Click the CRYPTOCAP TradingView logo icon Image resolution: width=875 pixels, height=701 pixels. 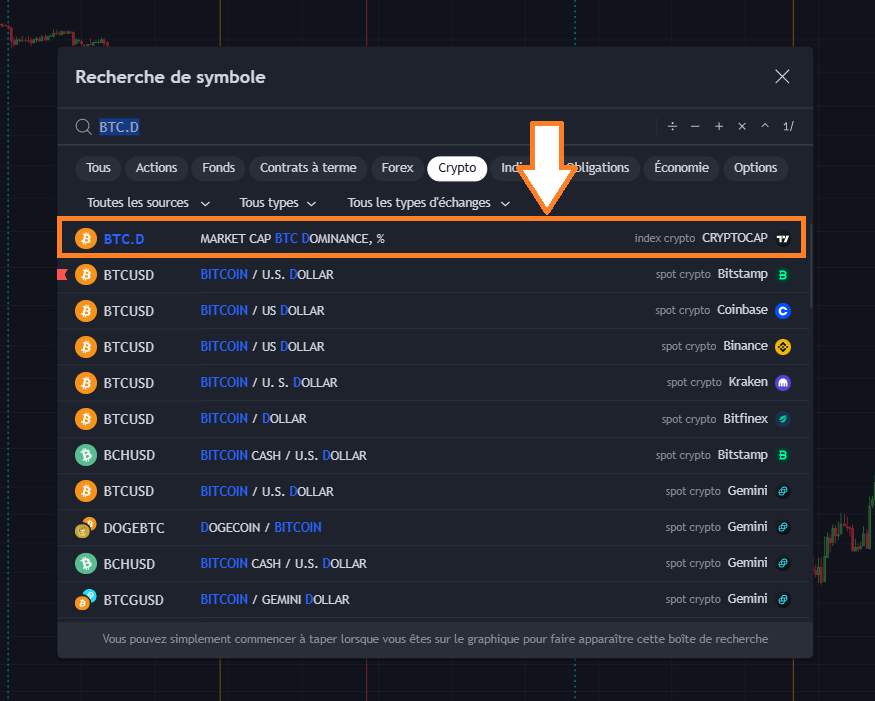[x=783, y=239]
